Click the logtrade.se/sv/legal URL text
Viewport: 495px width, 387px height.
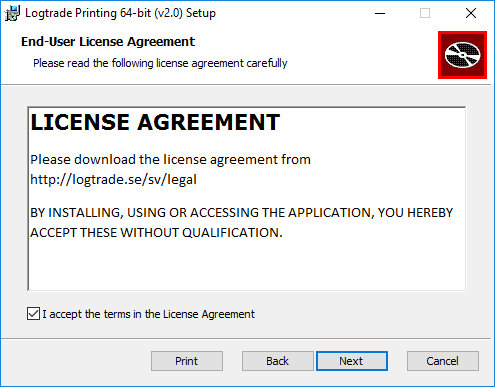[x=113, y=179]
